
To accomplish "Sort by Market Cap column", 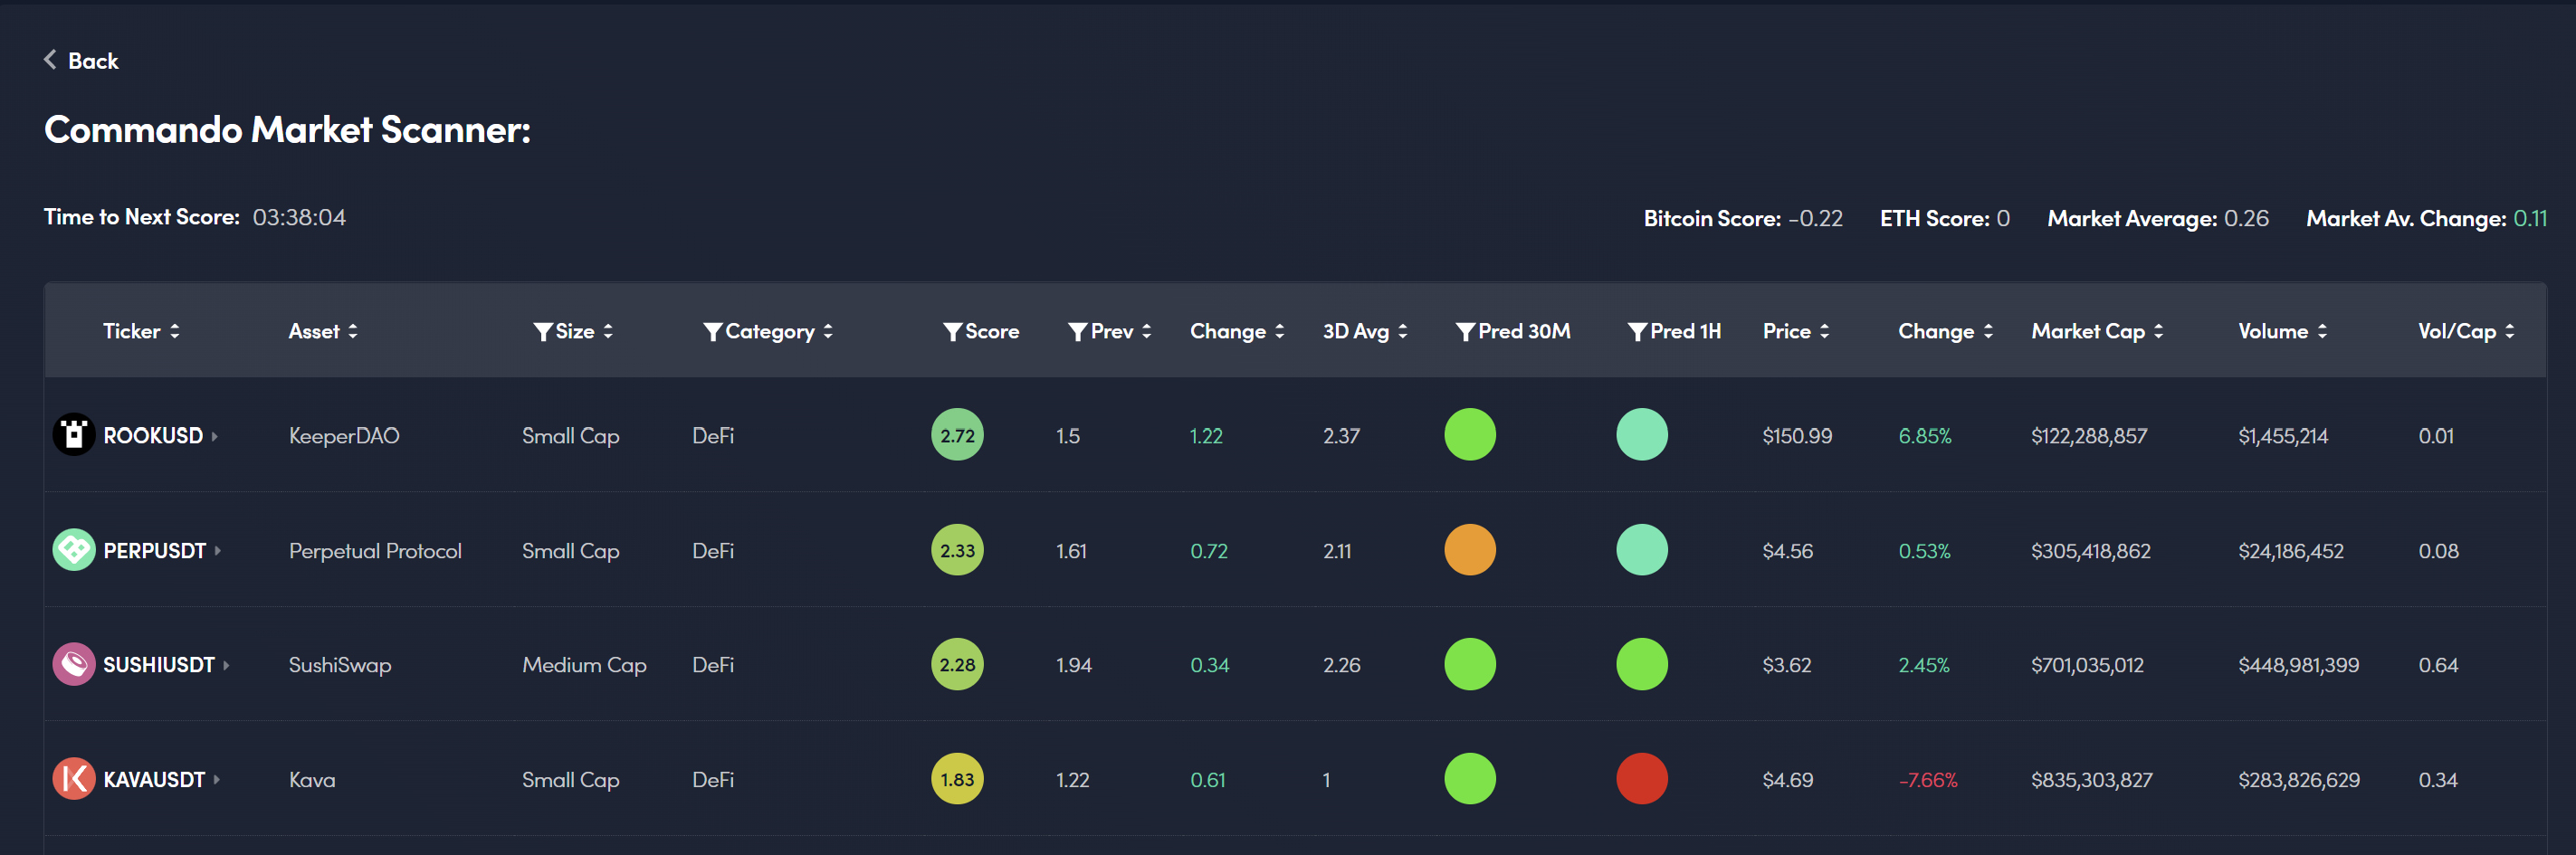I will coord(2158,331).
